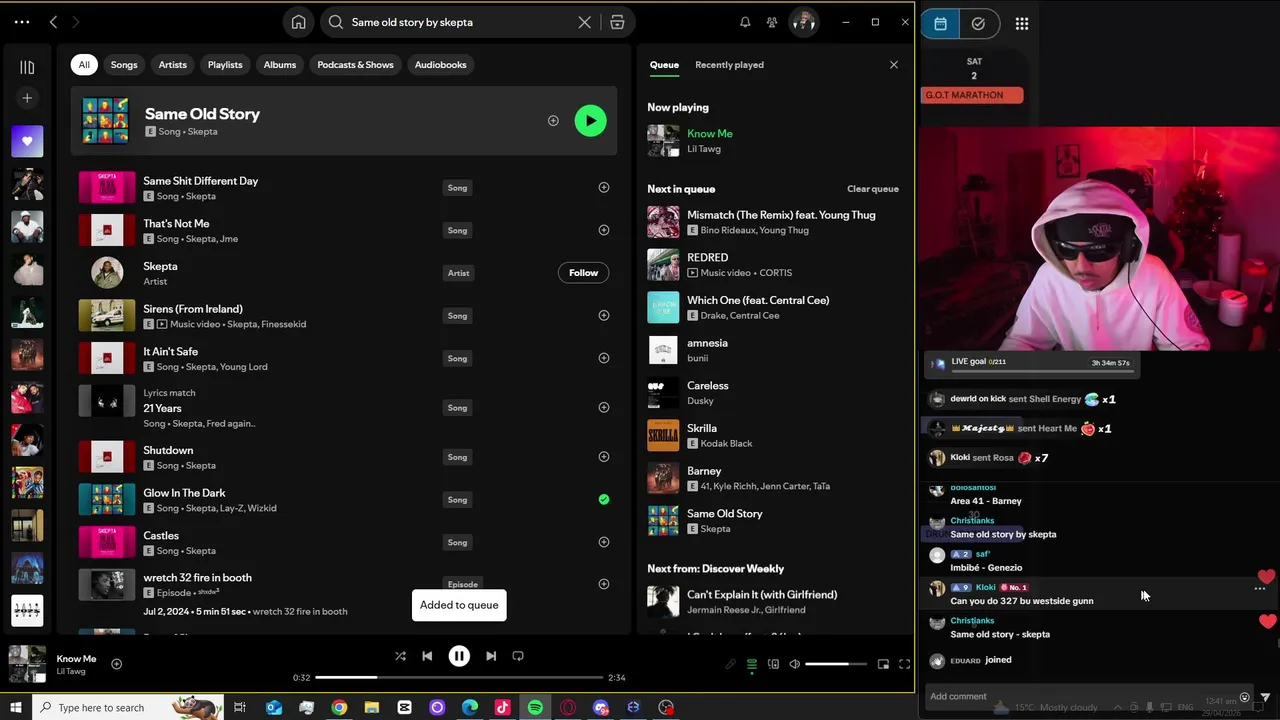Select Same Old Story in queue
Viewport: 1280px width, 720px height.
coord(773,521)
